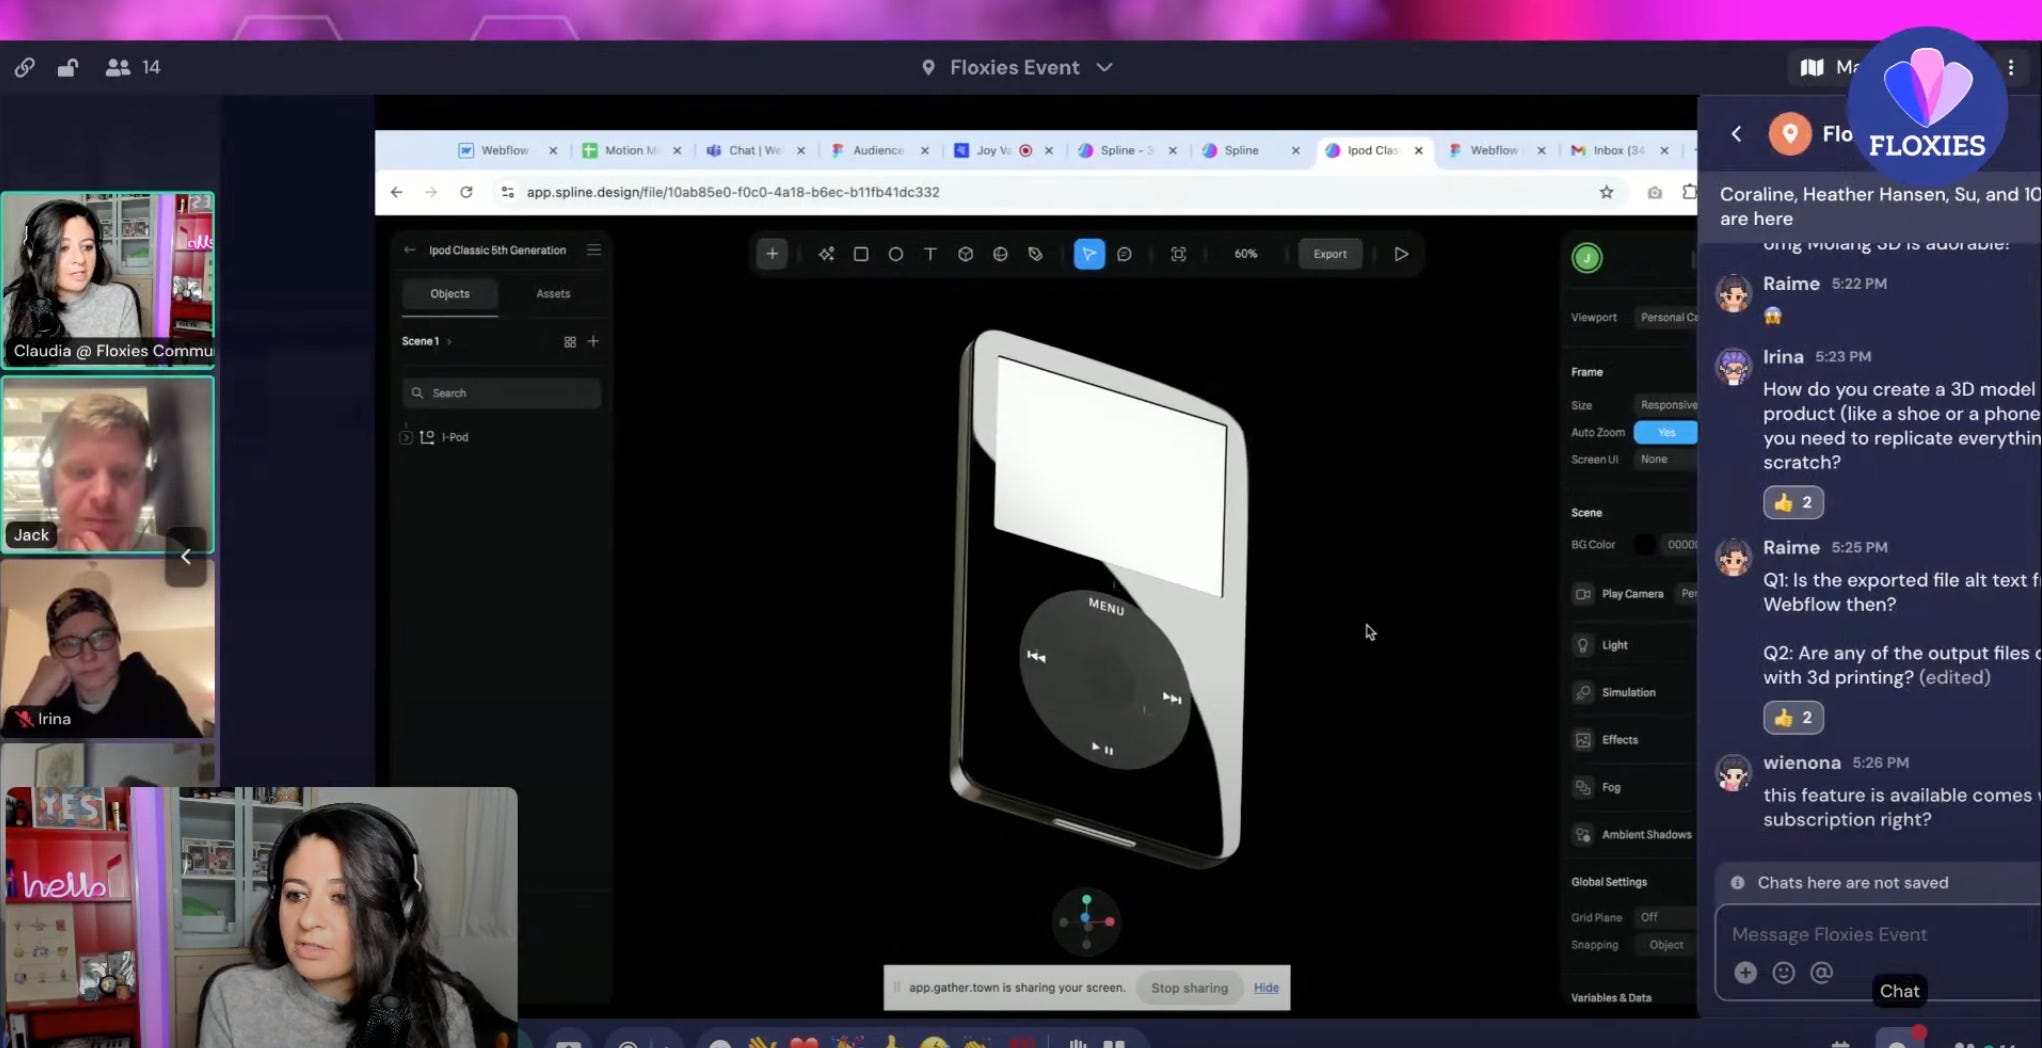Open the Floxies Event location dropdown
This screenshot has height=1048, width=2042.
pyautogui.click(x=1017, y=67)
